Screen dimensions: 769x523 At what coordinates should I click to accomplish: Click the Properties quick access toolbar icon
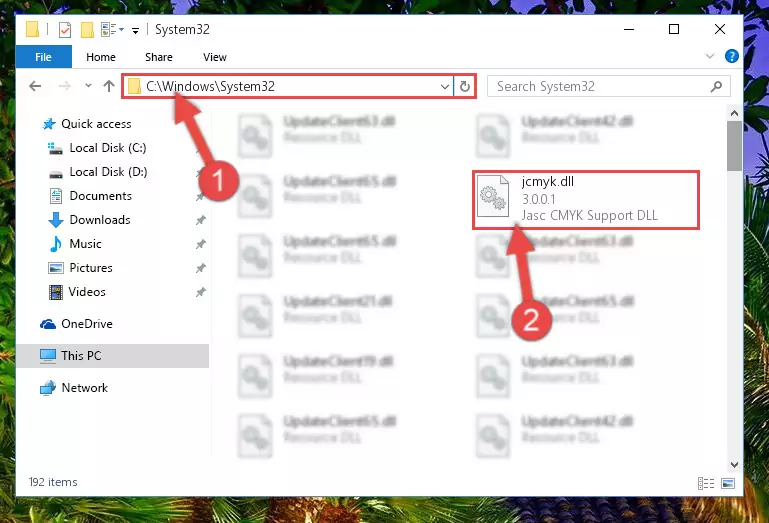[65, 30]
